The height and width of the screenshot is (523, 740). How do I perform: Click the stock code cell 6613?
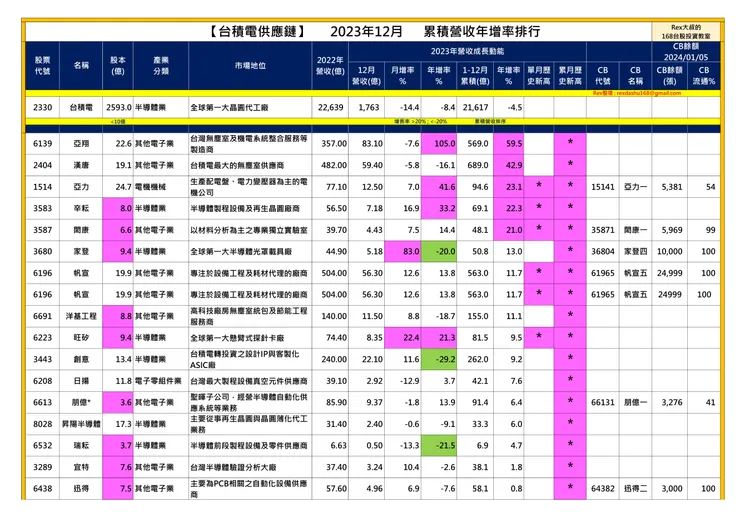coord(42,402)
